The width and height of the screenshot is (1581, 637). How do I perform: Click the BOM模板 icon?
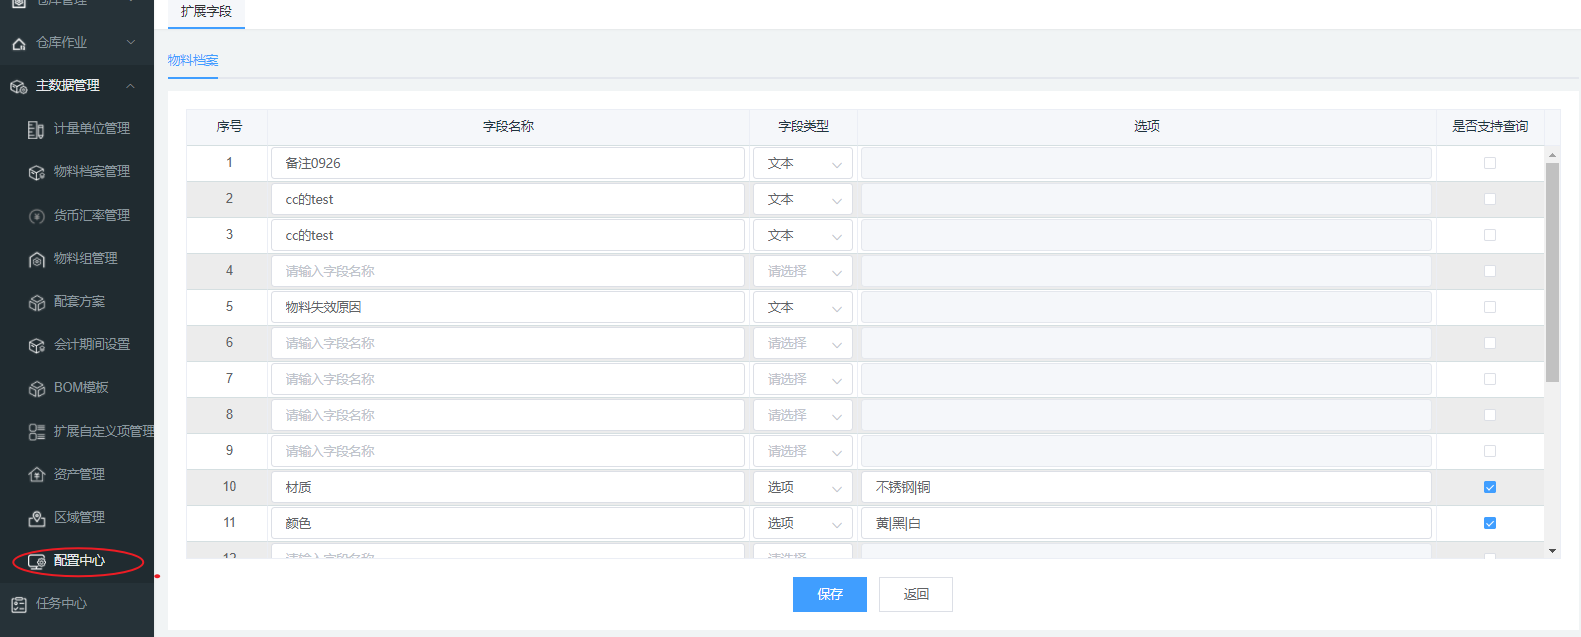(36, 388)
